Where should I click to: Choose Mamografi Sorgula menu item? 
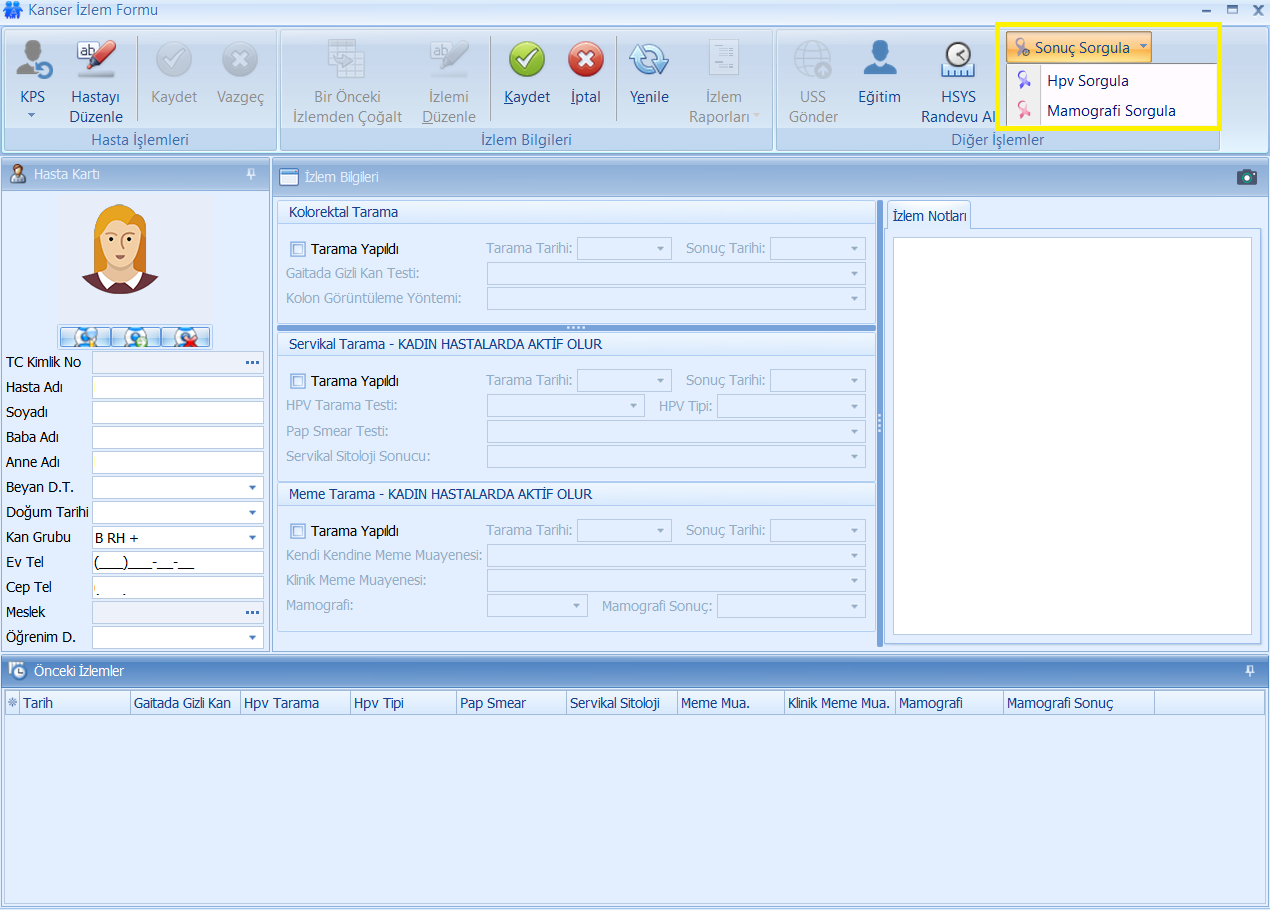(x=1110, y=111)
